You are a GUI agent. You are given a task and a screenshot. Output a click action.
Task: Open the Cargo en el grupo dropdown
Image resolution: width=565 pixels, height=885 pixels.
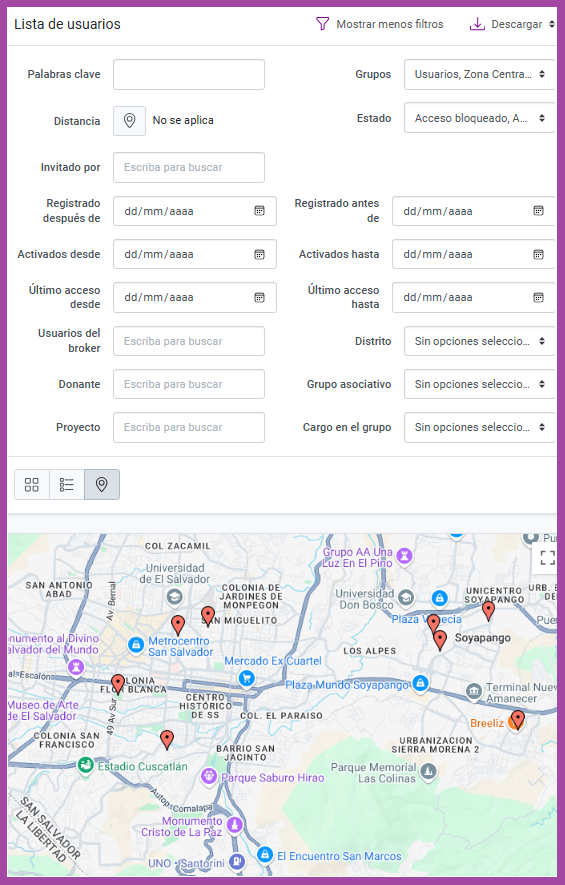pyautogui.click(x=479, y=427)
